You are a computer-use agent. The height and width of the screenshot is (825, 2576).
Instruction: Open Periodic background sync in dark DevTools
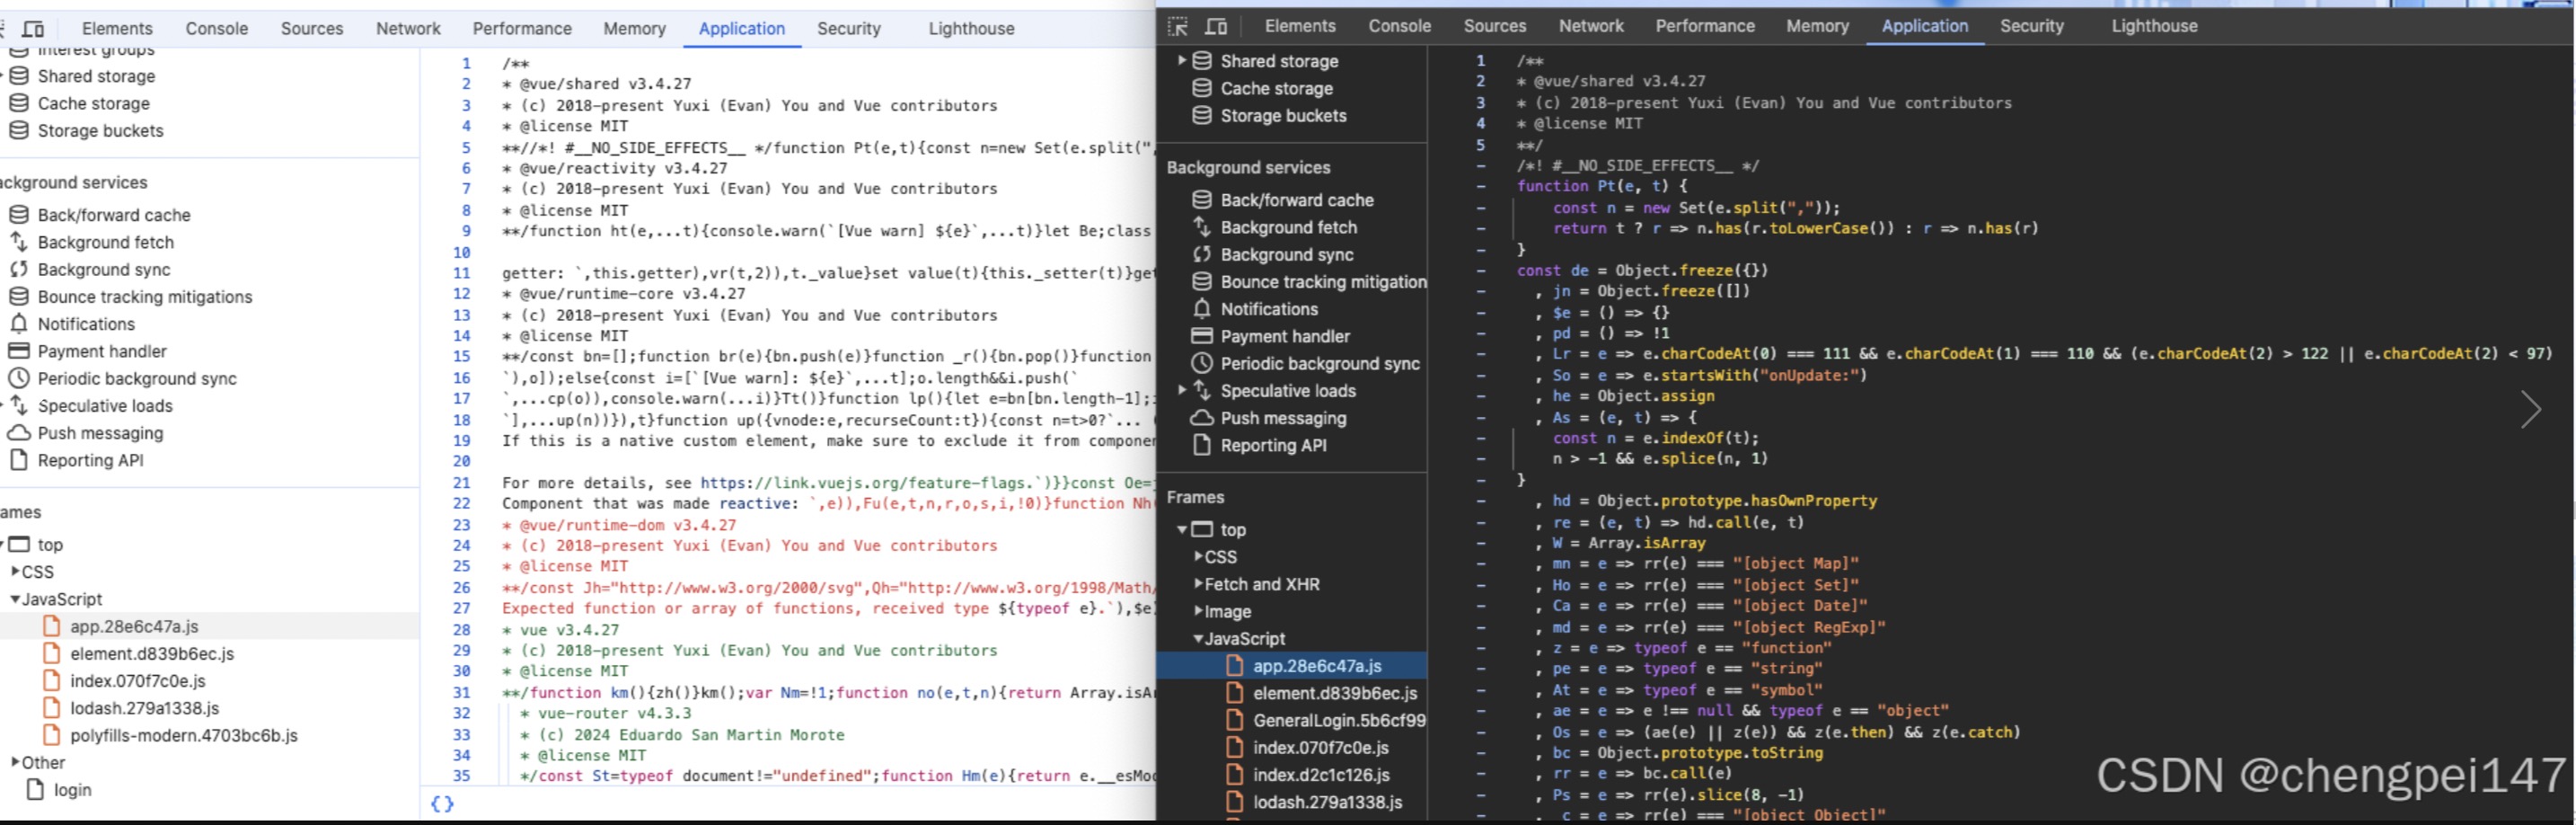pyautogui.click(x=1320, y=363)
